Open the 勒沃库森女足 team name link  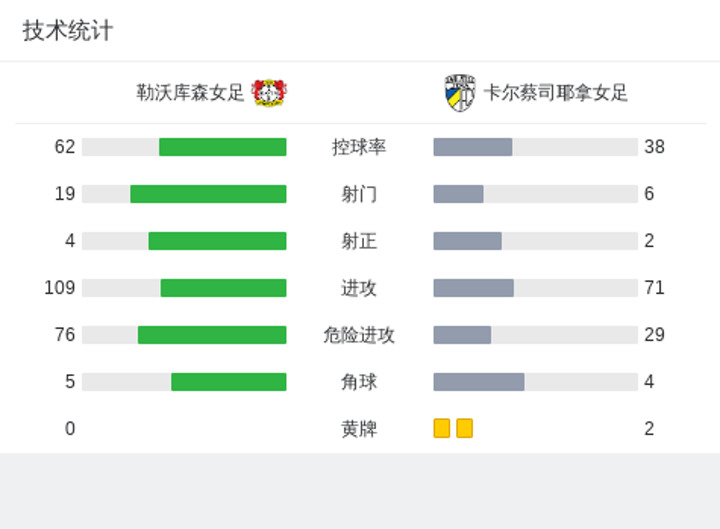pyautogui.click(x=190, y=93)
